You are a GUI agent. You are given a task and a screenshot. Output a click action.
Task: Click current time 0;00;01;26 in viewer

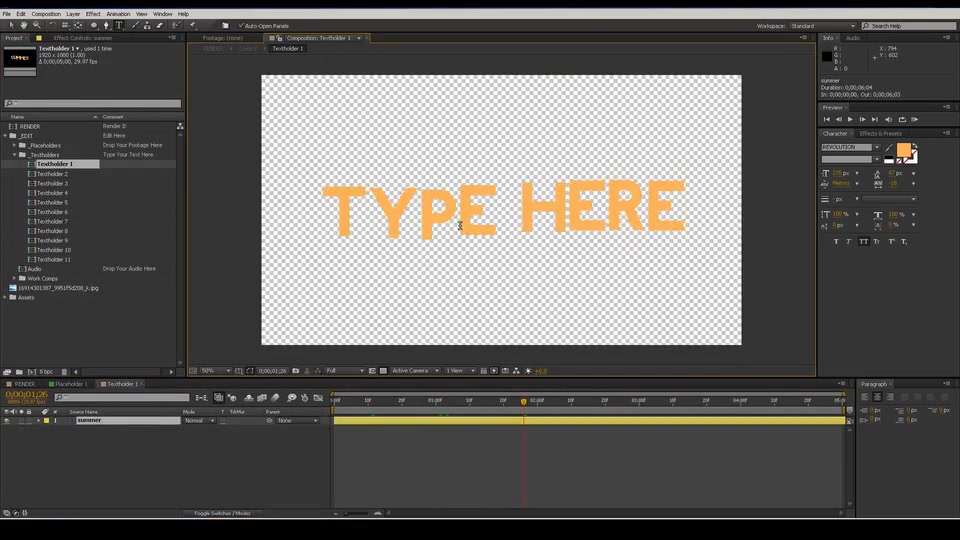272,370
